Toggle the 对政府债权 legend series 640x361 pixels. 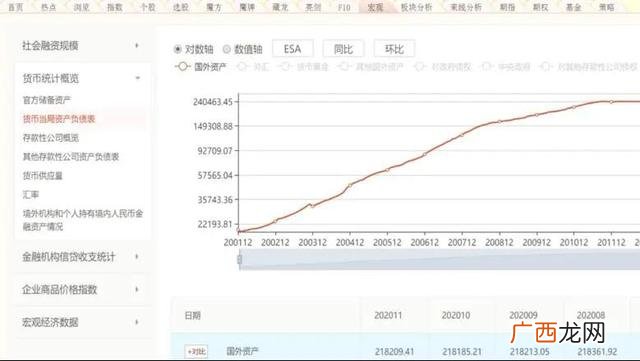click(x=442, y=67)
